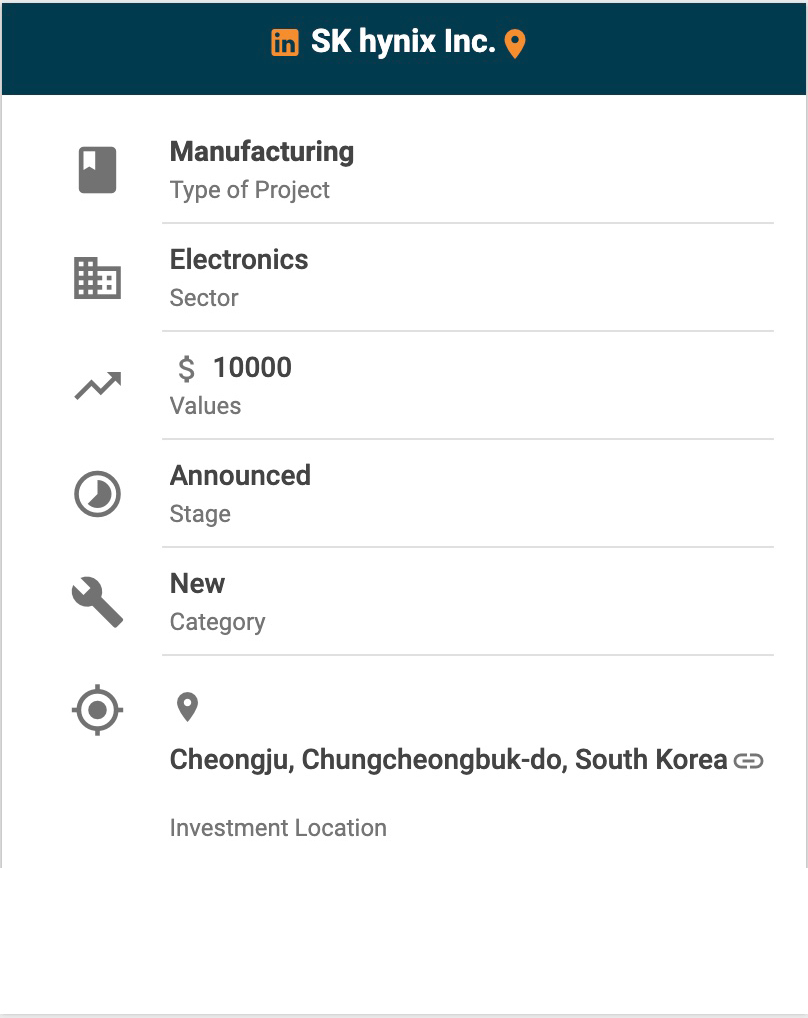Click the SK hynix Inc. title
The width and height of the screenshot is (808, 1018).
(403, 42)
